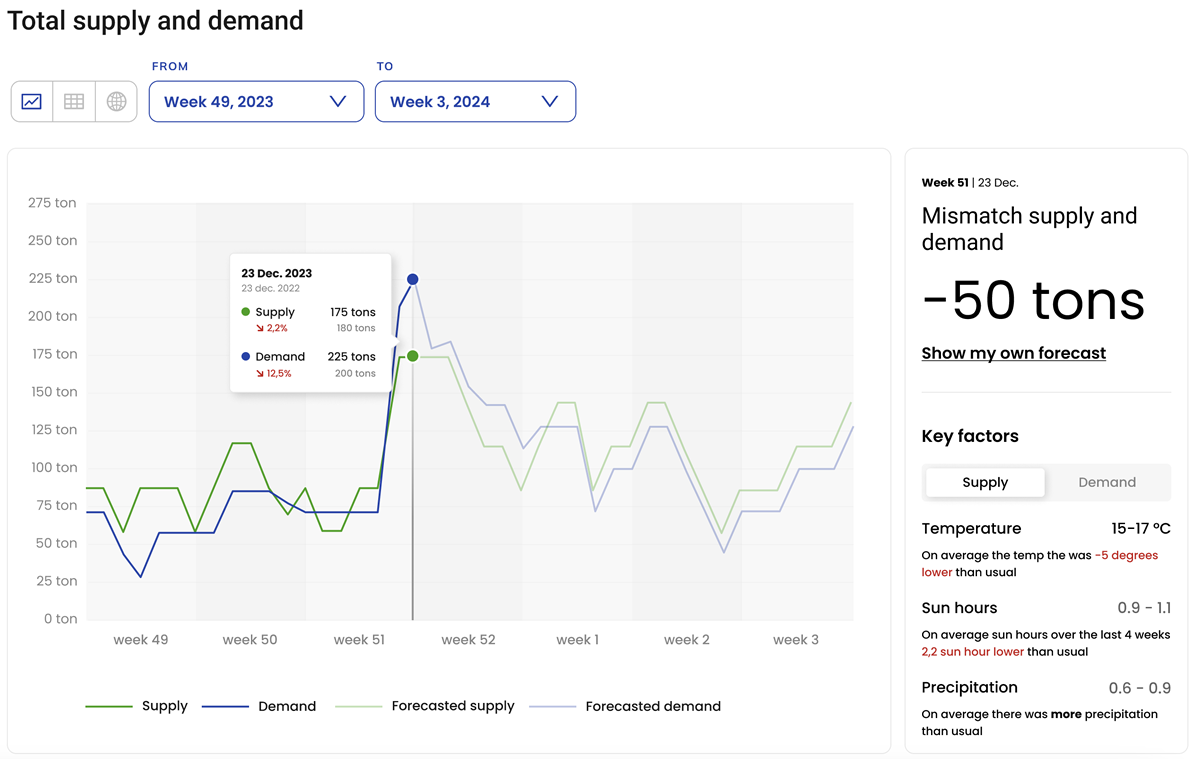Click the -50 tons mismatch value
Image resolution: width=1200 pixels, height=759 pixels.
tap(1032, 299)
